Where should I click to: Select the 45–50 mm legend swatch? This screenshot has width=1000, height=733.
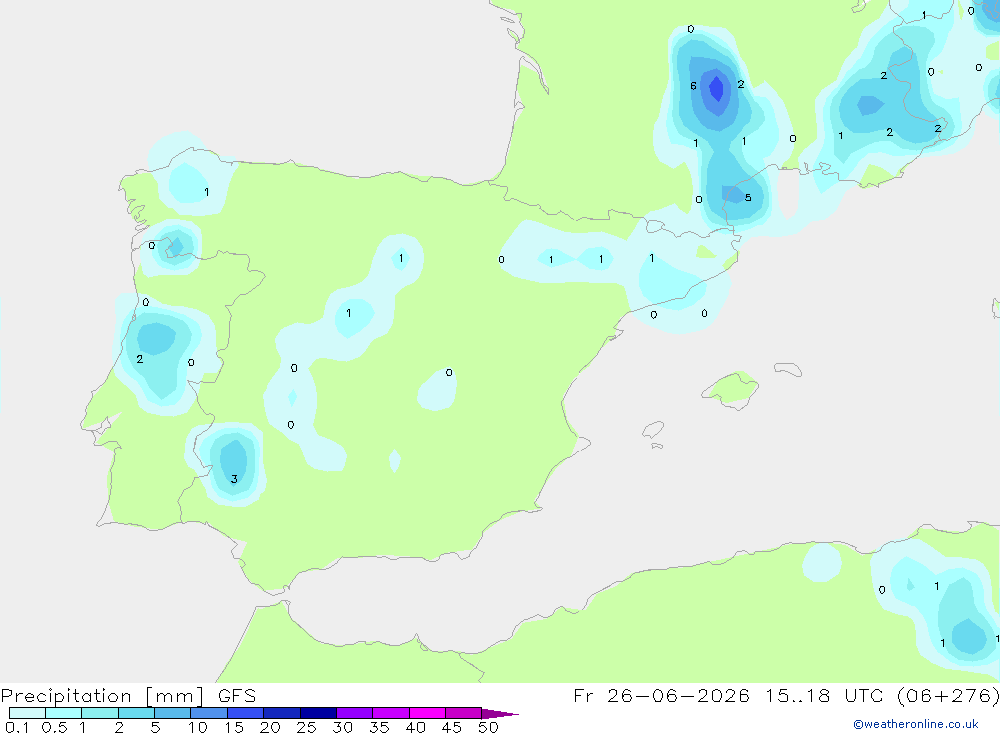click(463, 713)
